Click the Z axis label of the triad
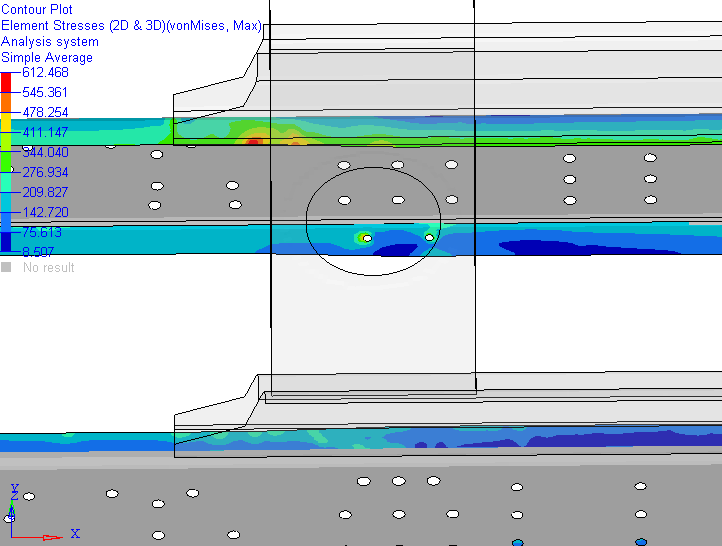 (x=14, y=495)
